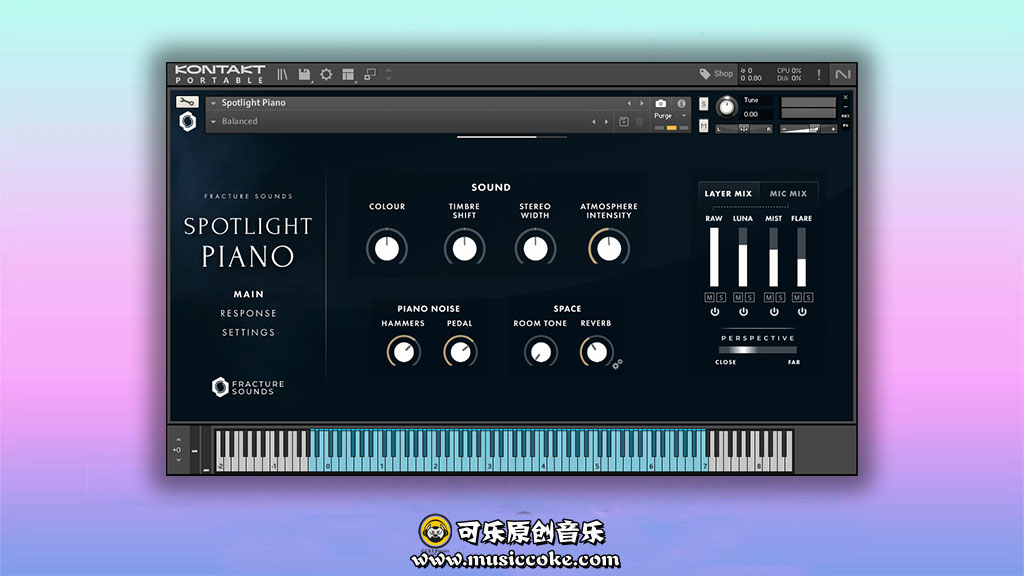The width and height of the screenshot is (1024, 576).
Task: Click the PERSPECTIVE close-far slider
Action: click(758, 350)
